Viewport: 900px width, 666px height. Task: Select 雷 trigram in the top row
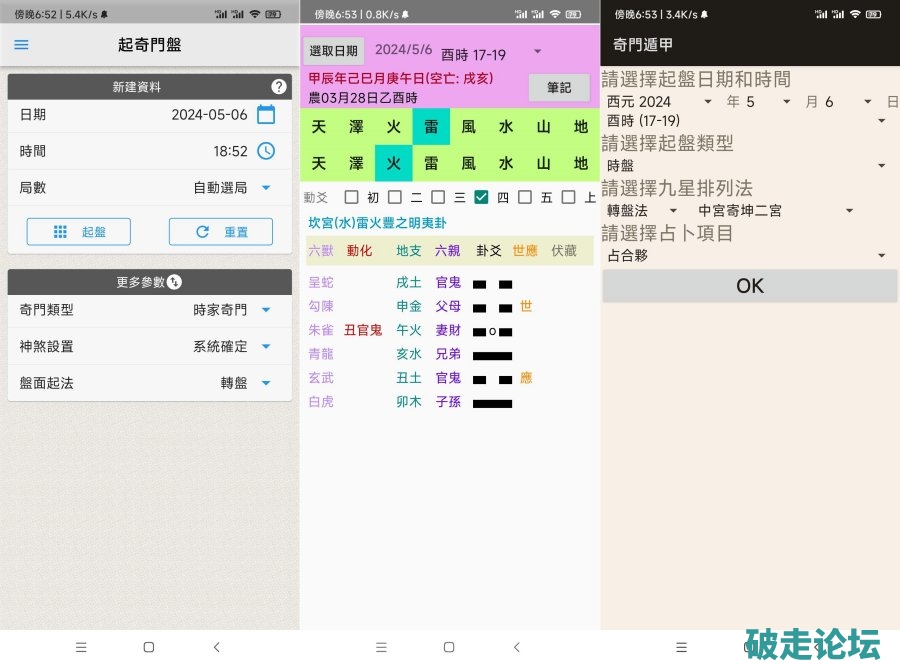click(431, 127)
